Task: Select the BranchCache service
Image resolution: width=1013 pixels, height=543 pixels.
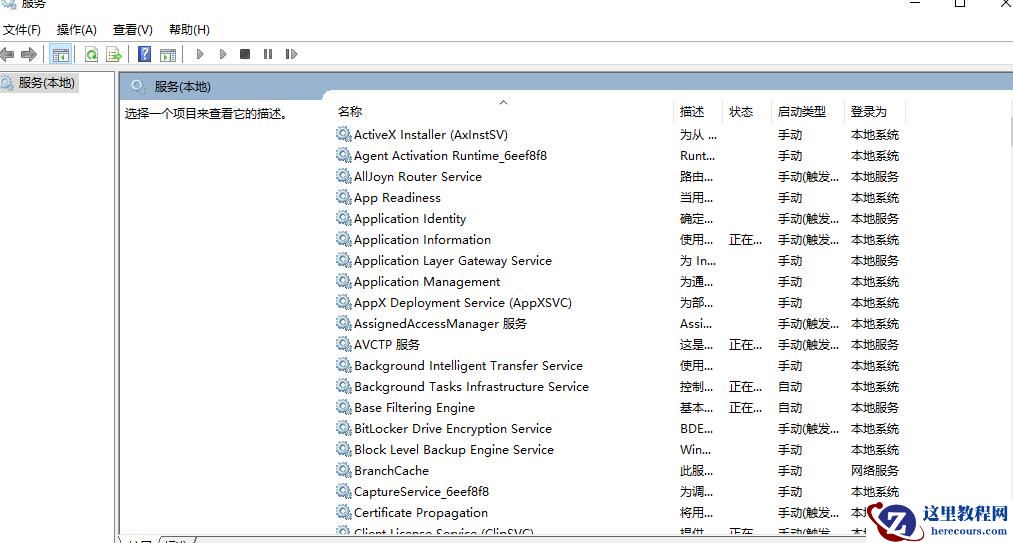Action: (x=392, y=471)
